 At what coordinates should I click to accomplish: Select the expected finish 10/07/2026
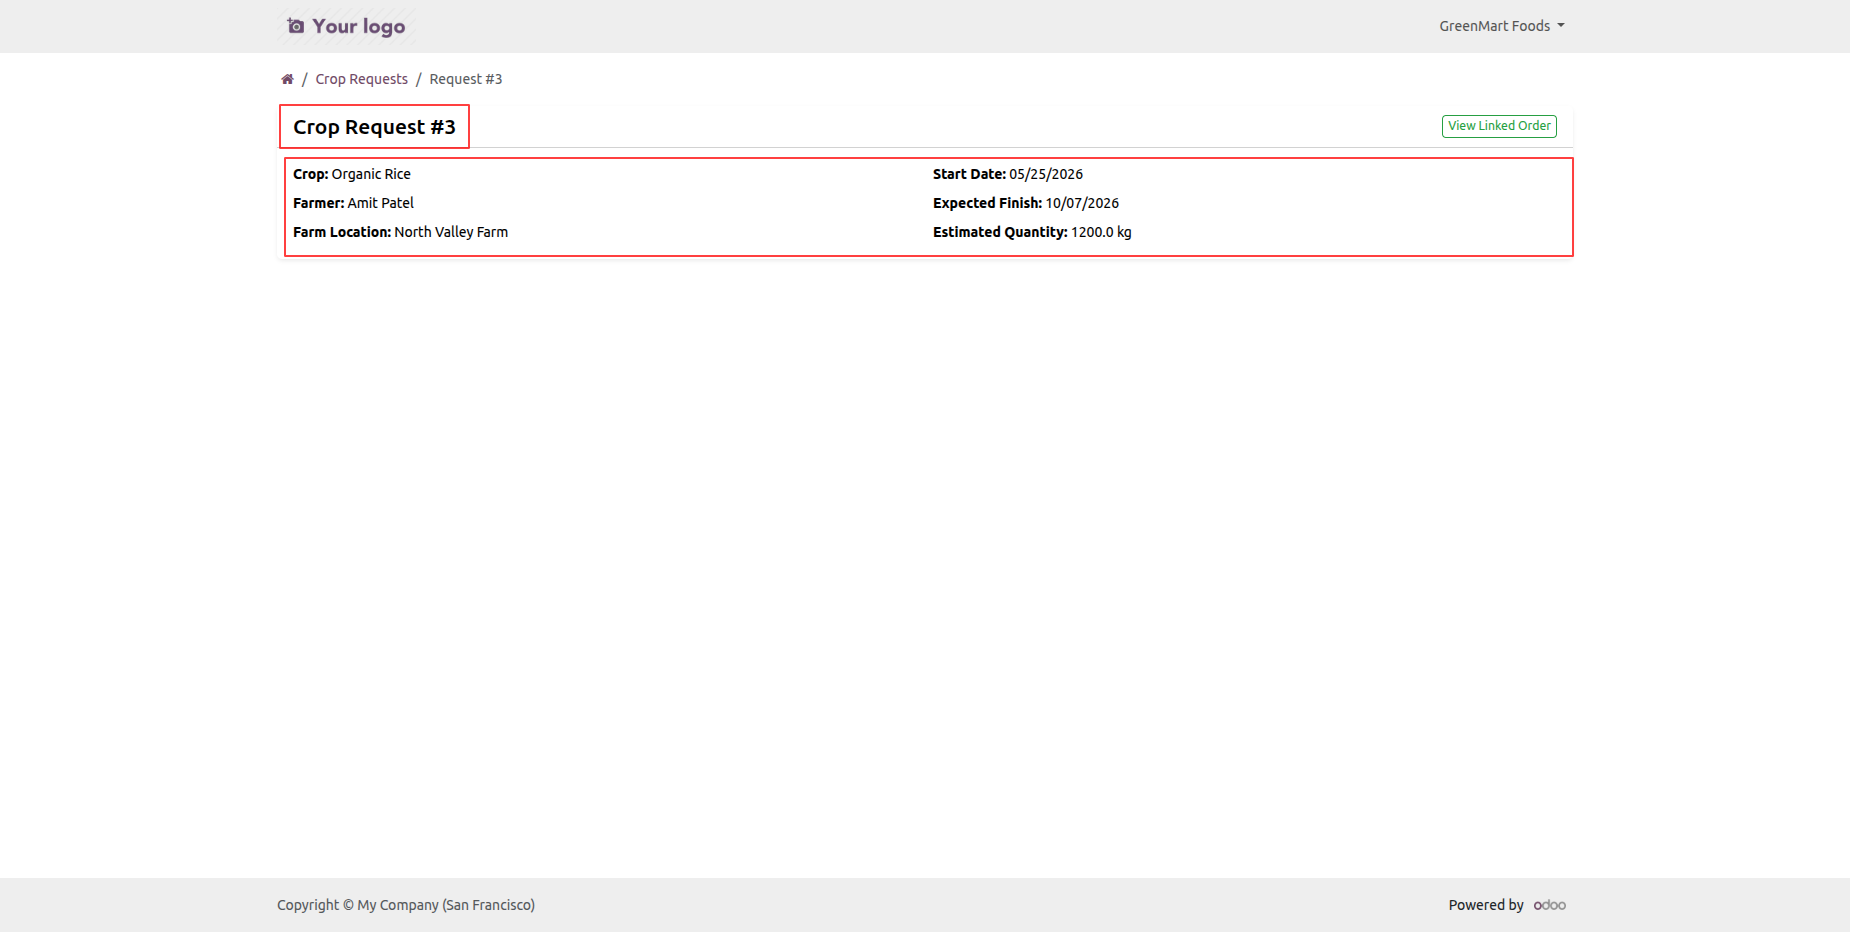pyautogui.click(x=1082, y=203)
